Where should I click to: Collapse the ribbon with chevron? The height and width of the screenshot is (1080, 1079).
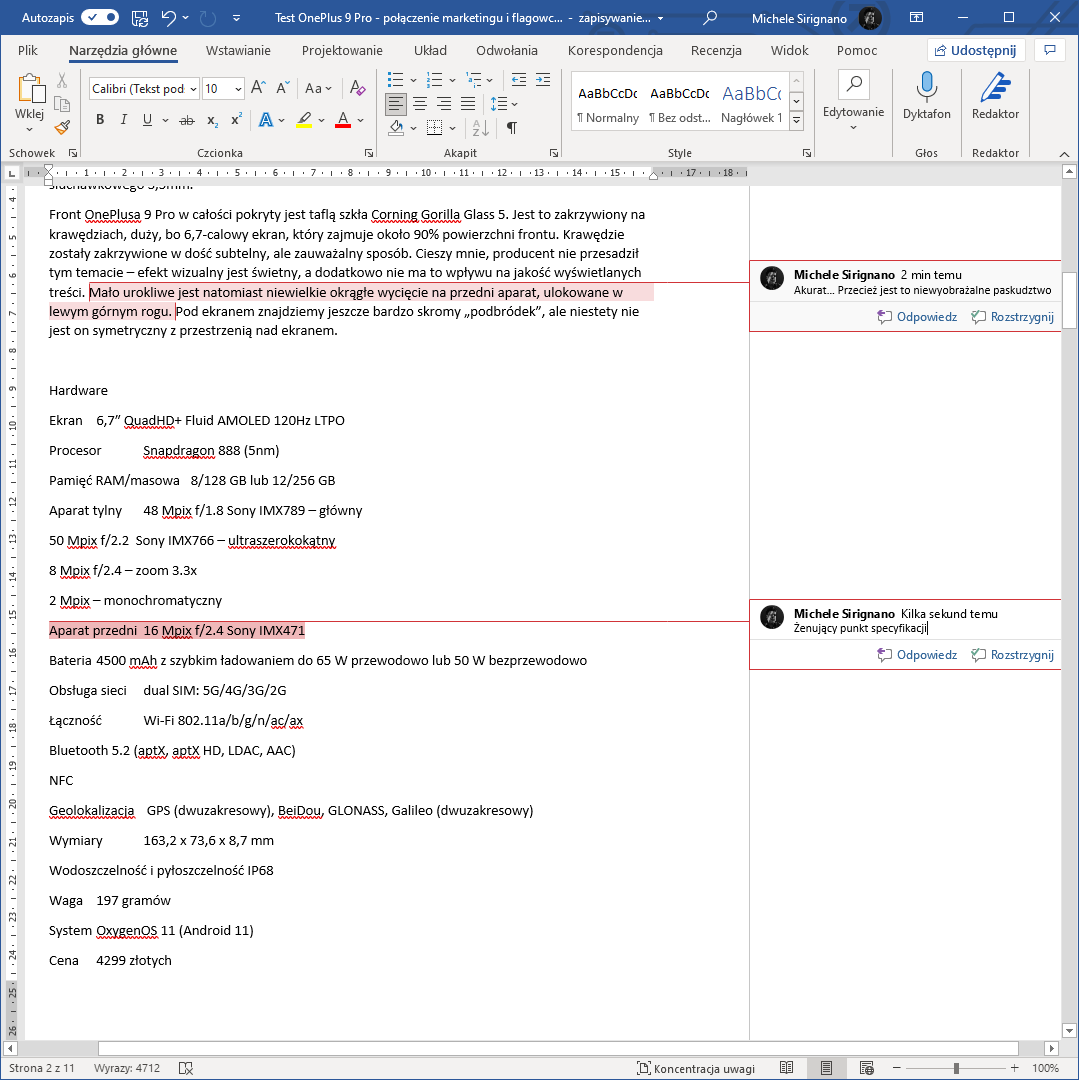(1064, 154)
